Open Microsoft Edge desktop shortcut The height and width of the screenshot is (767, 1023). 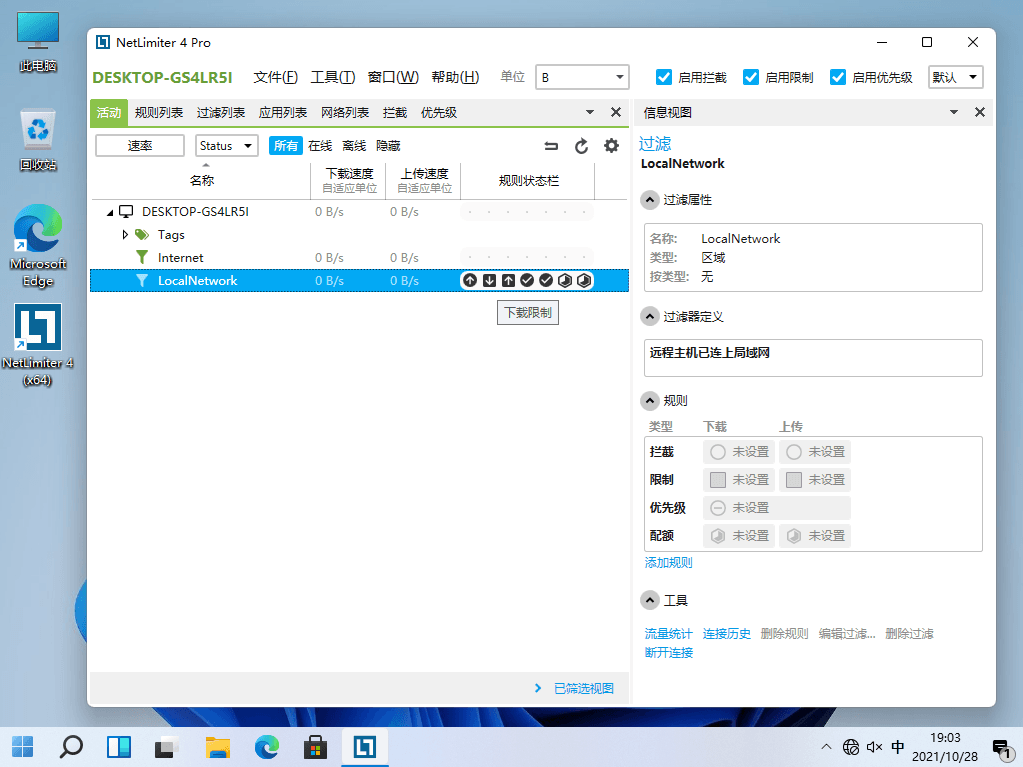point(38,246)
